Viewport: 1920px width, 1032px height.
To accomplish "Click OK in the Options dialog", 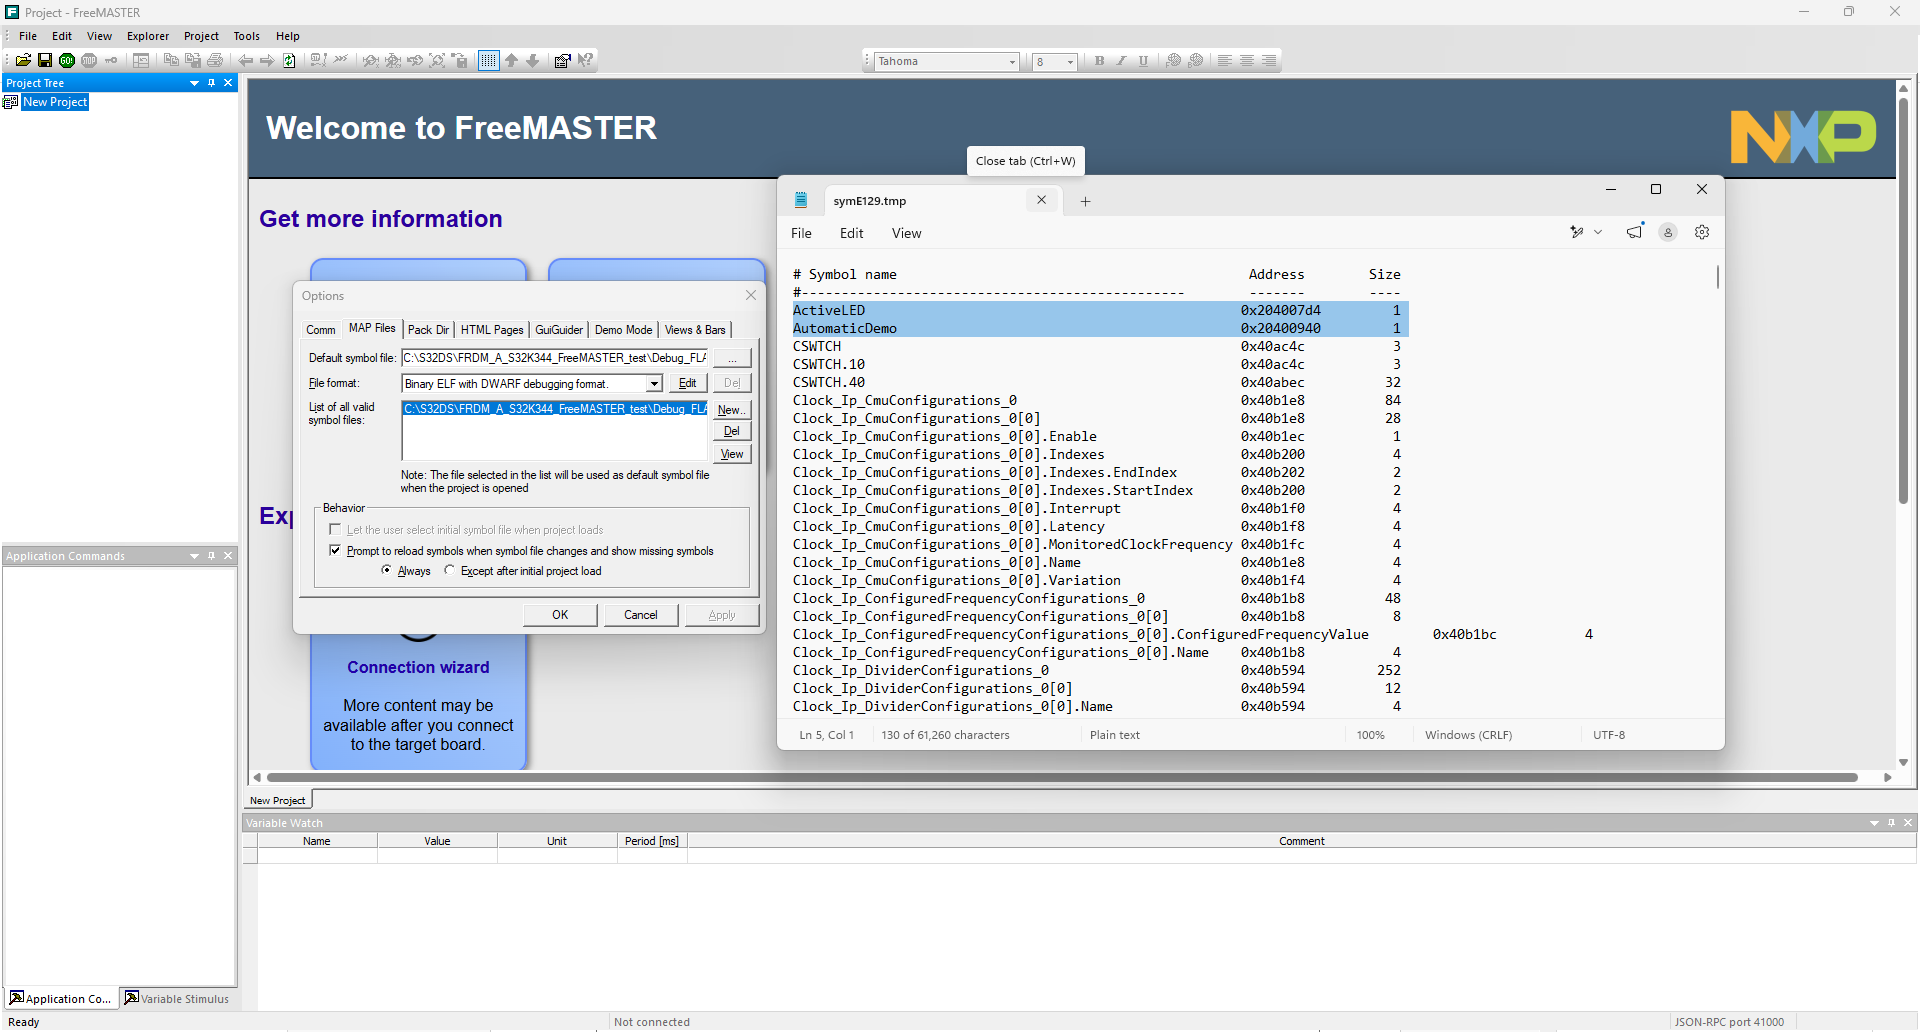I will point(560,615).
